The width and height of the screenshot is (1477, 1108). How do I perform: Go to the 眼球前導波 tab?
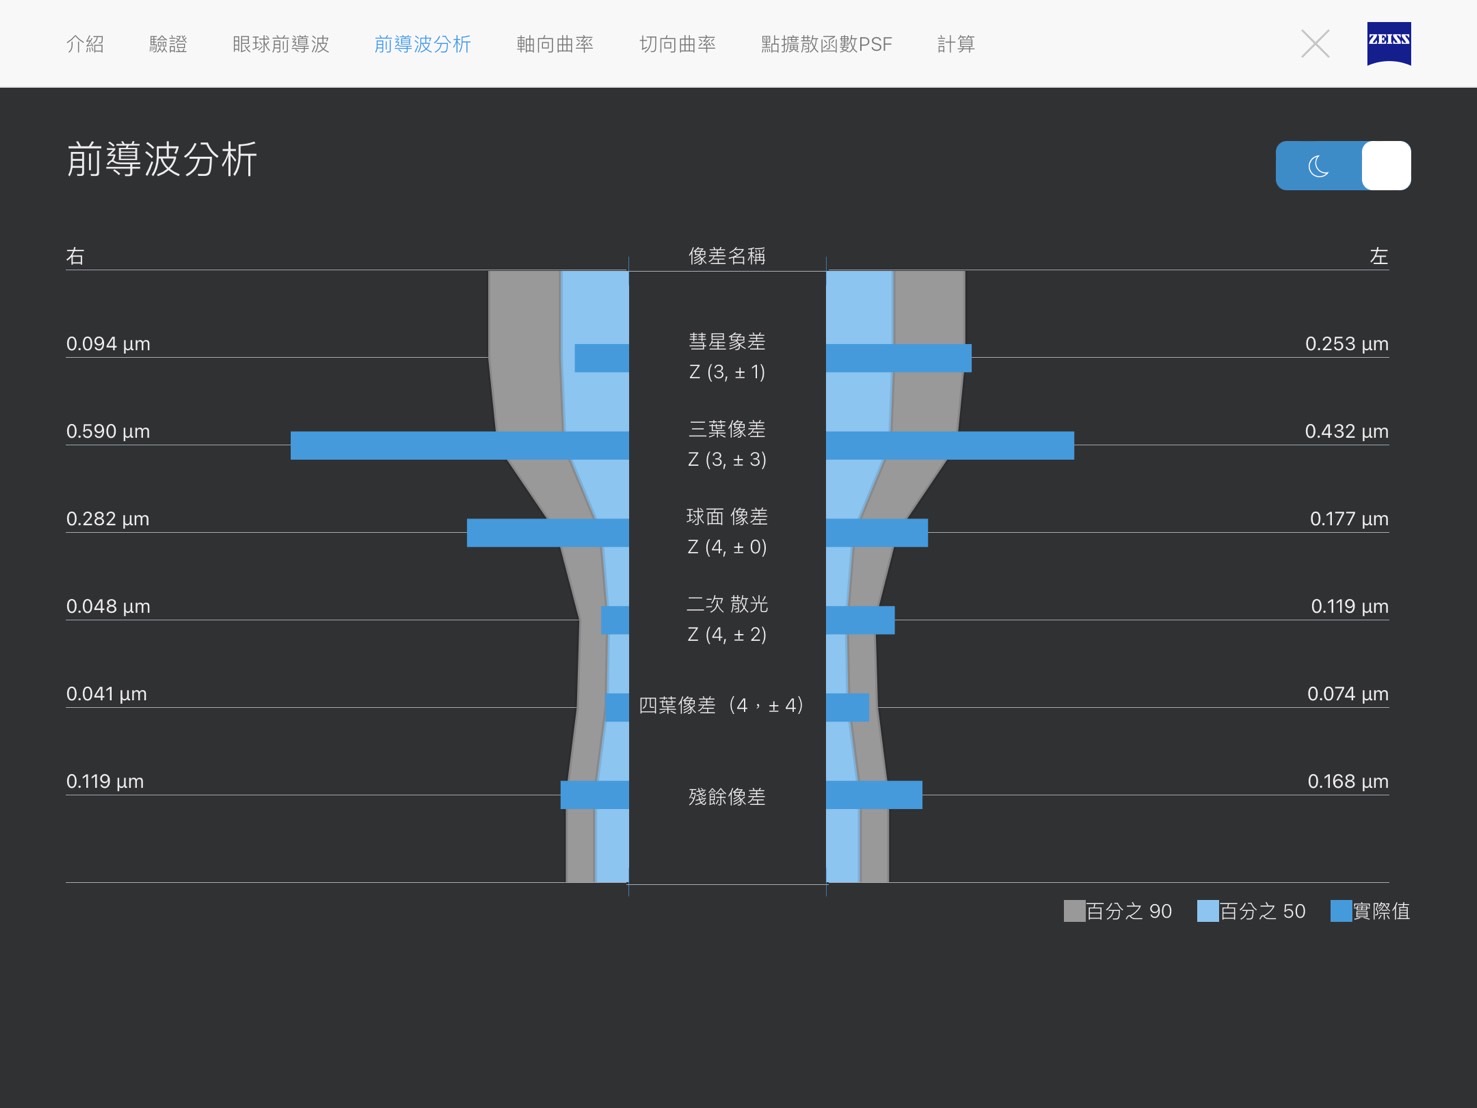[x=280, y=44]
